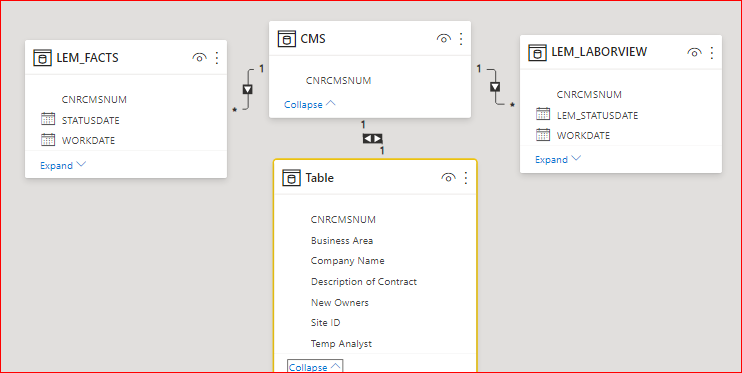Select LEM_STATUSDATE field in LEM_LABORVIEW
The height and width of the screenshot is (373, 742).
click(x=597, y=115)
